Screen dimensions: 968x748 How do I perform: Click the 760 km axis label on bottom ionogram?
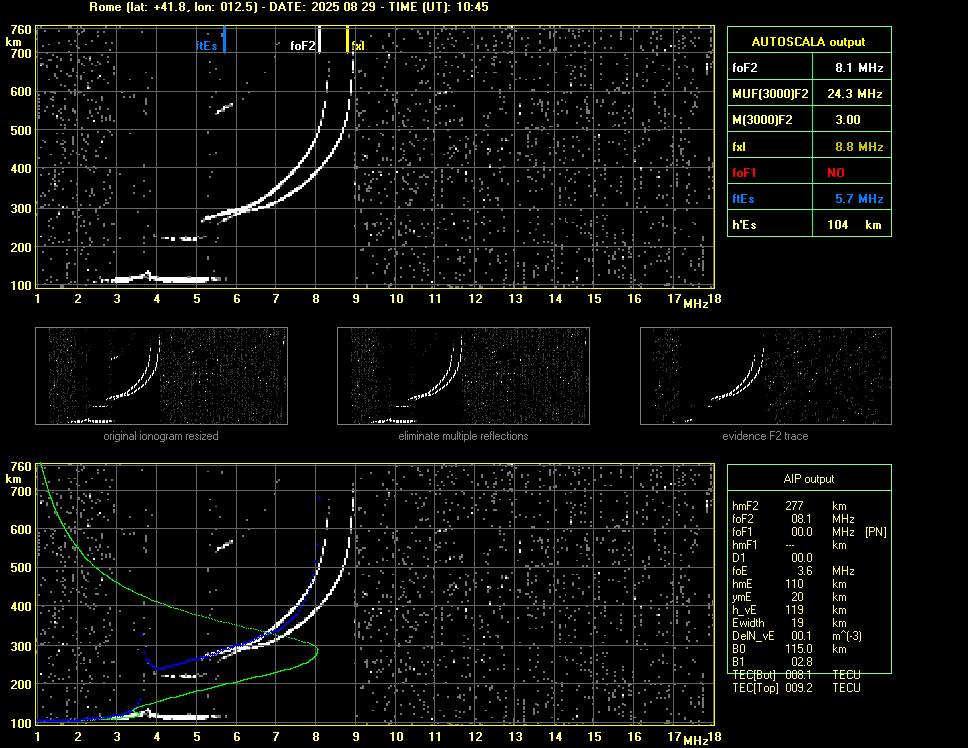tap(20, 467)
